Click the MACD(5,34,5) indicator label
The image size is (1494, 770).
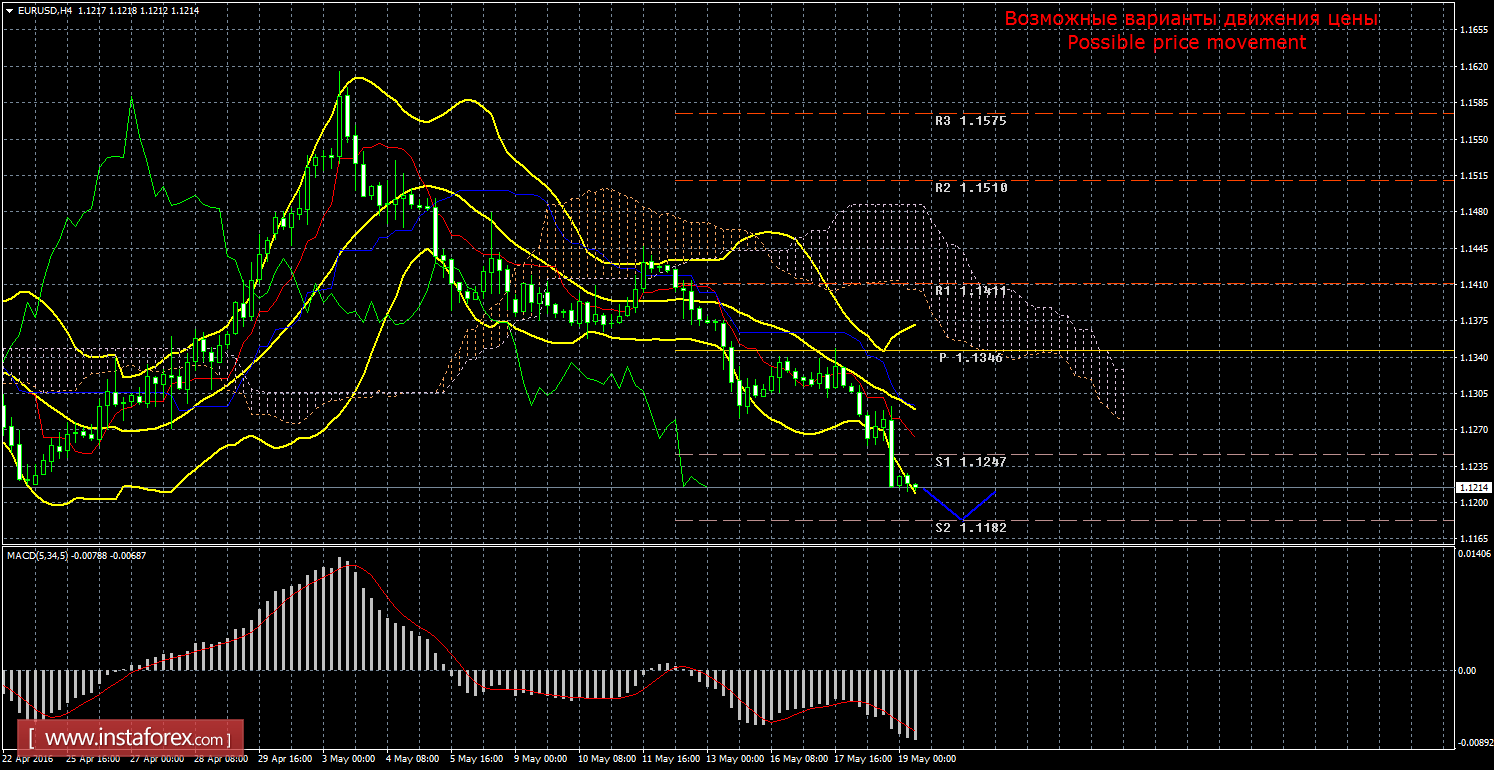tap(38, 555)
